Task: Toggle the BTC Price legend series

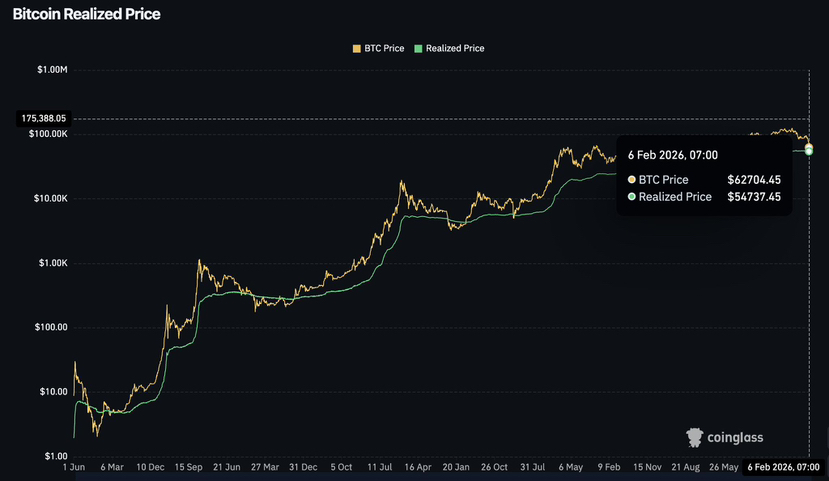Action: [x=379, y=49]
